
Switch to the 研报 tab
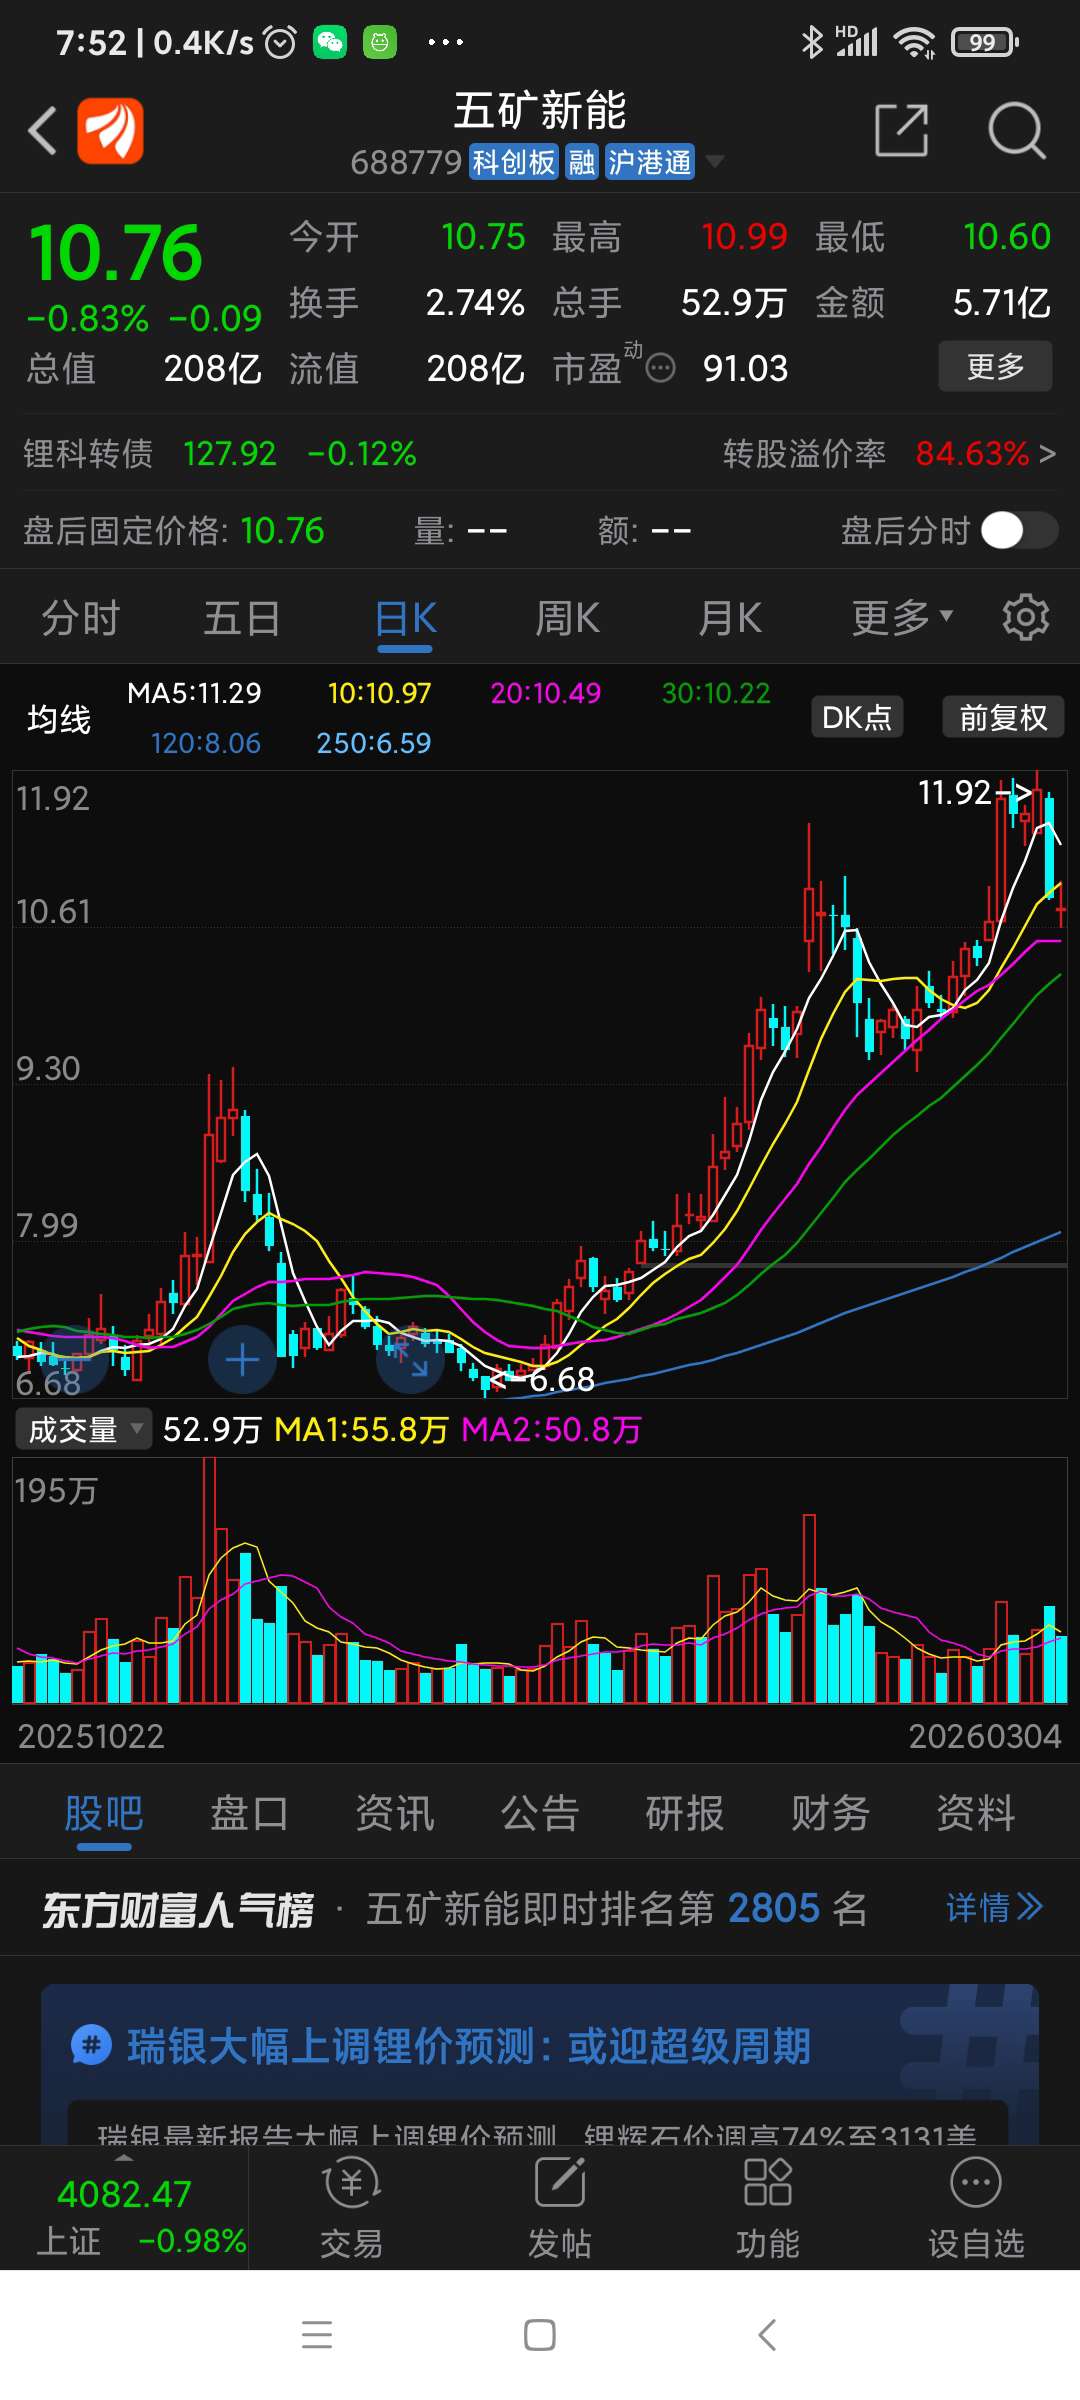click(x=685, y=1813)
